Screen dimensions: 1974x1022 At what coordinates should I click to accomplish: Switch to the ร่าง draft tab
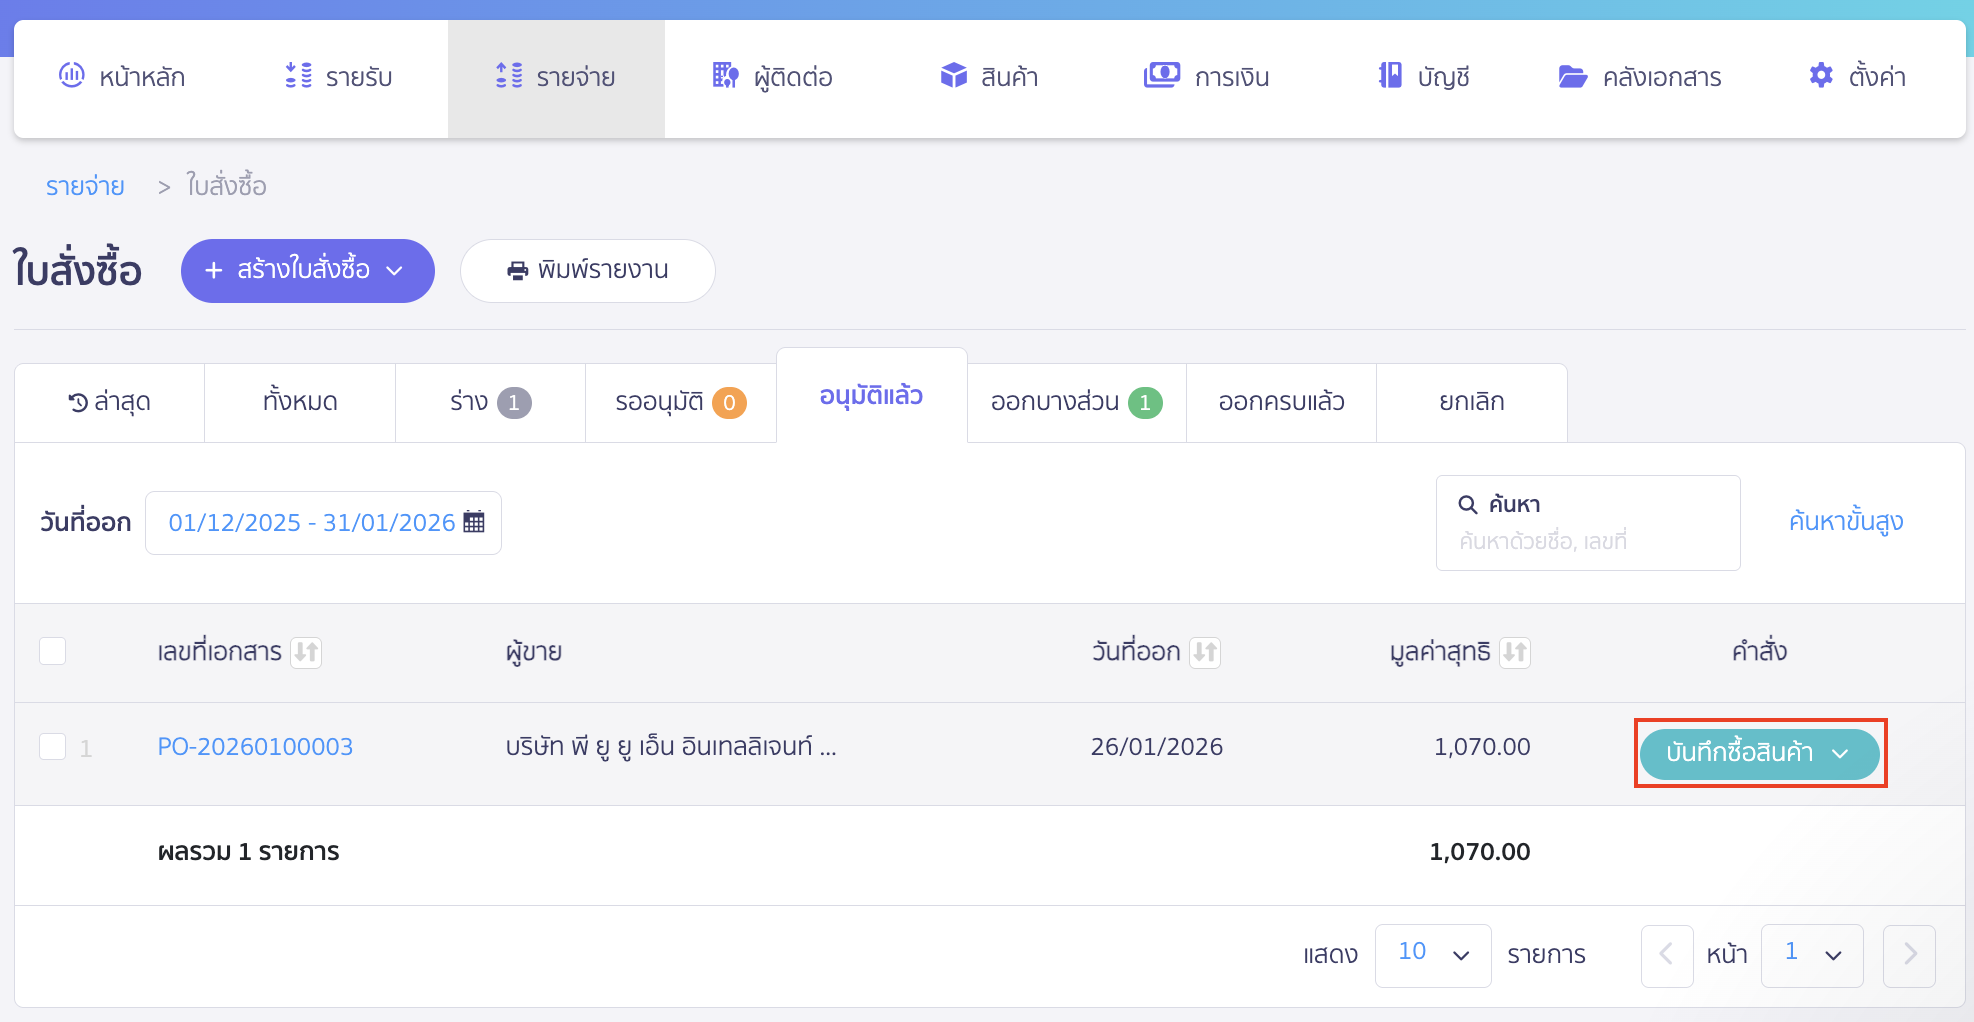point(489,402)
